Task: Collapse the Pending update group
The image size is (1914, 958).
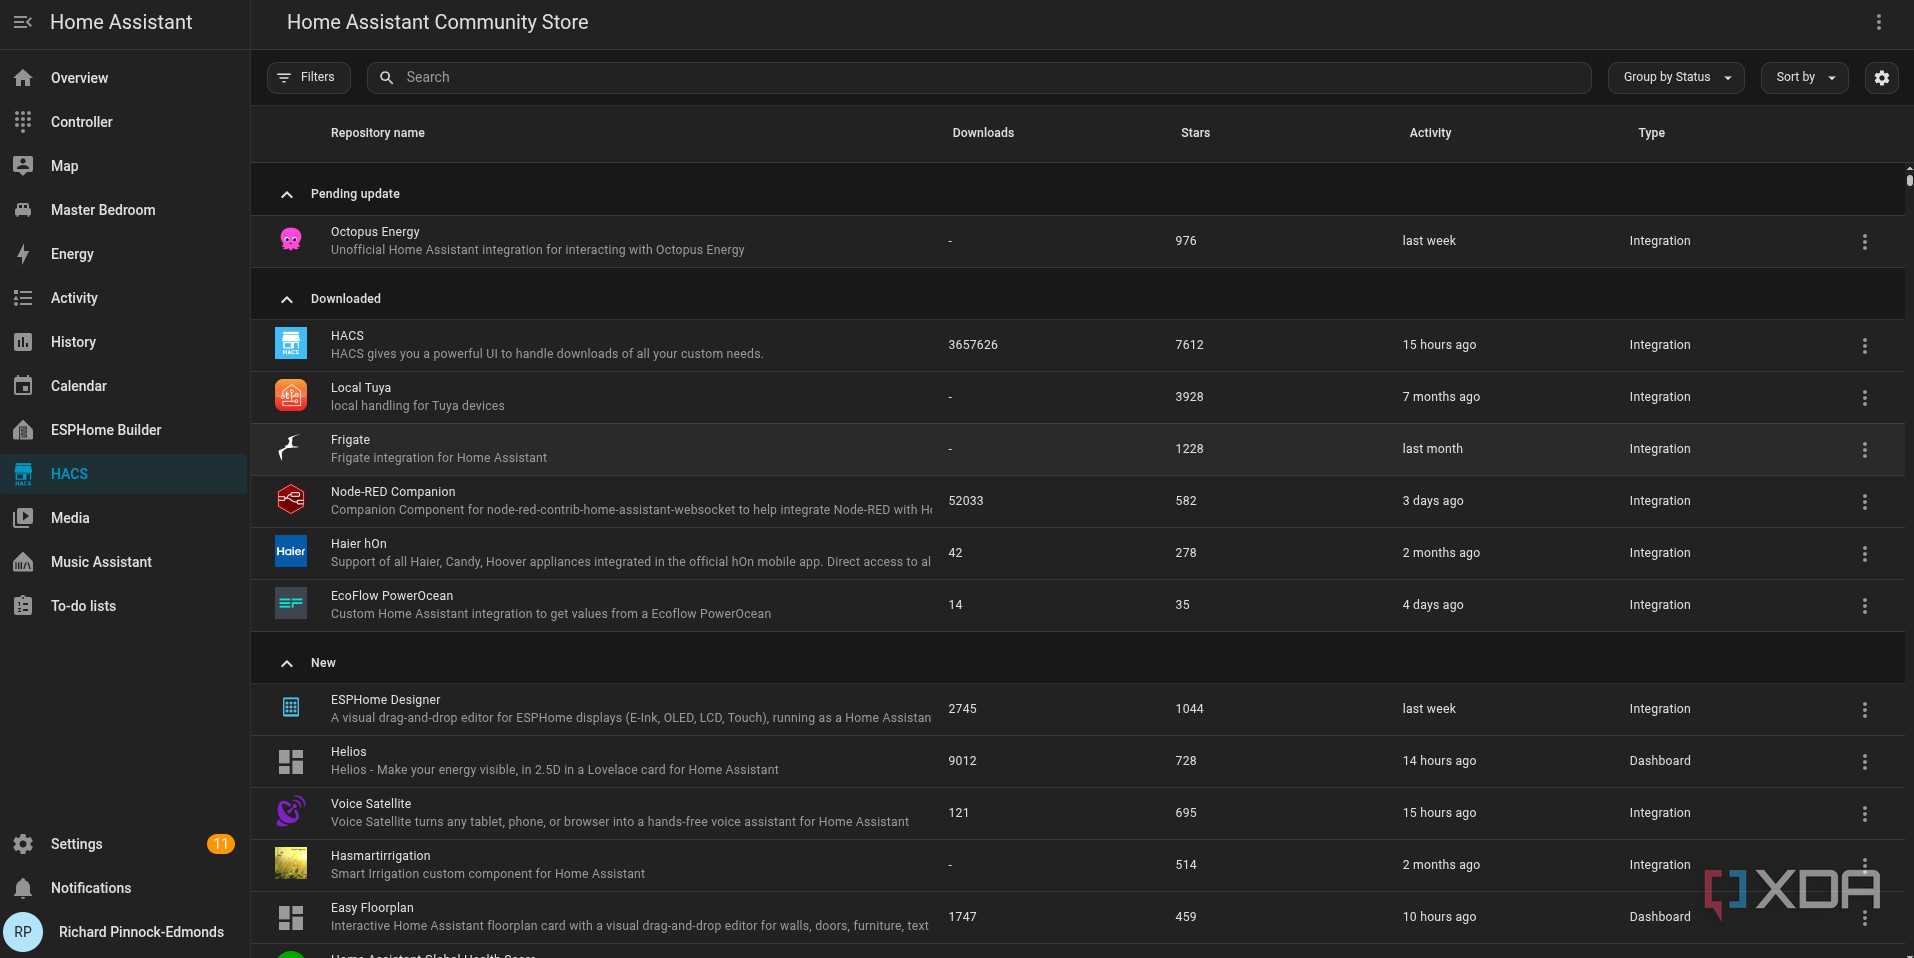Action: pyautogui.click(x=287, y=194)
